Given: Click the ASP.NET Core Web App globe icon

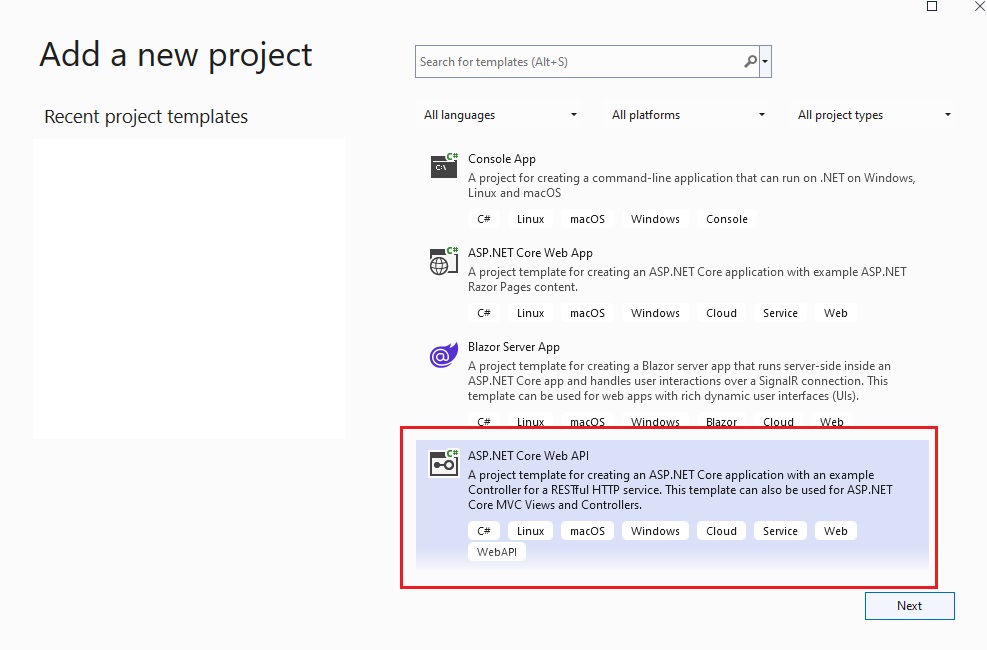Looking at the screenshot, I should tap(444, 261).
